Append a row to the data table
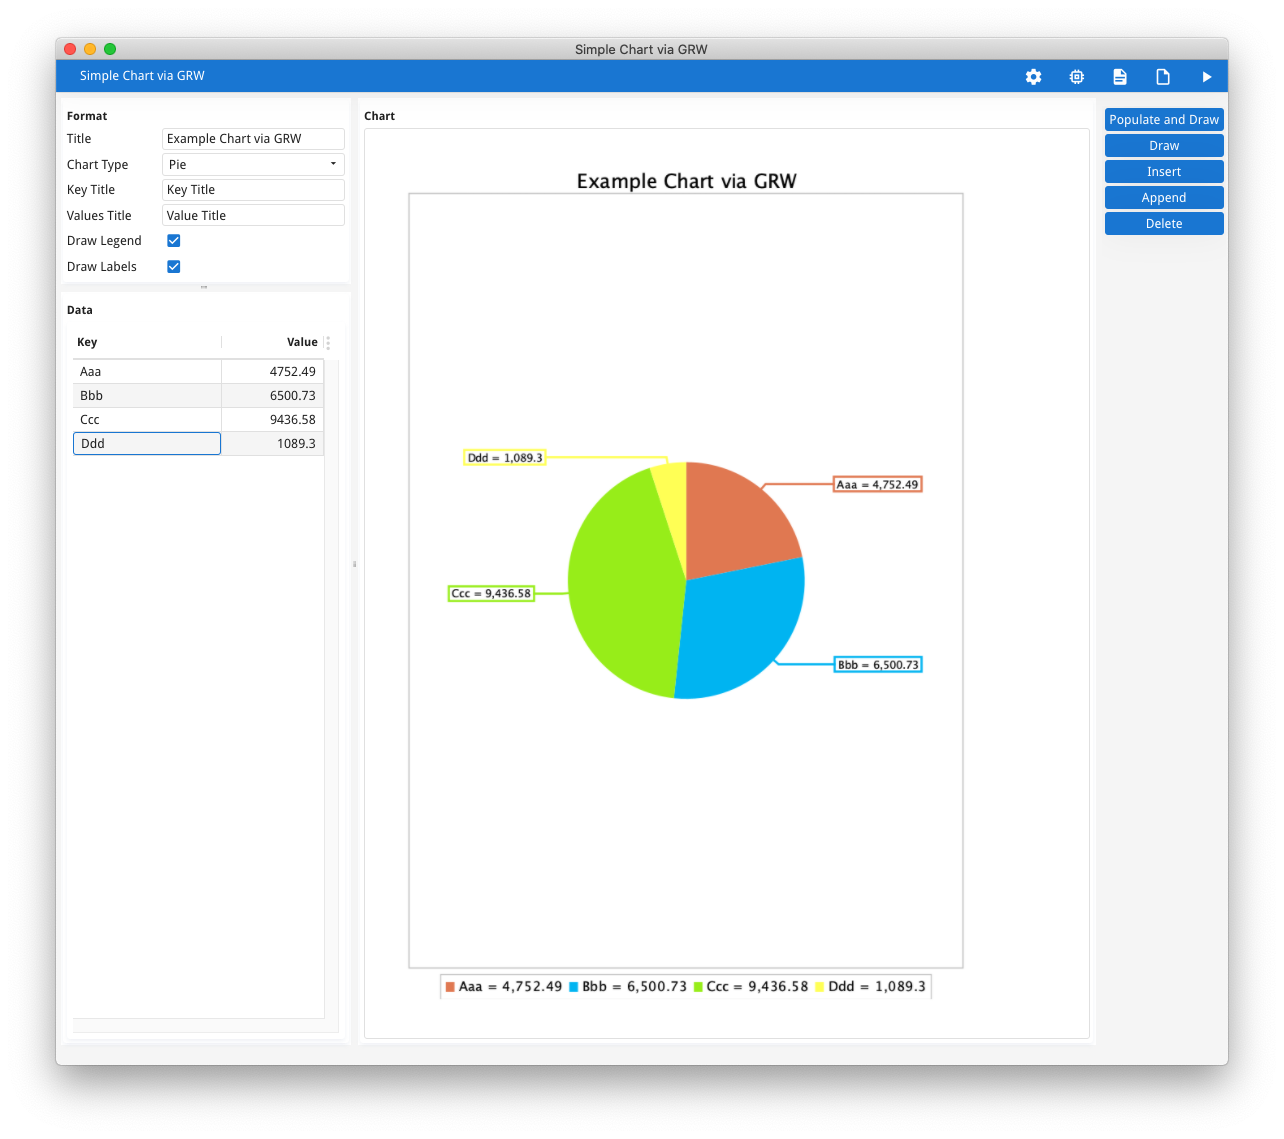 click(1163, 197)
